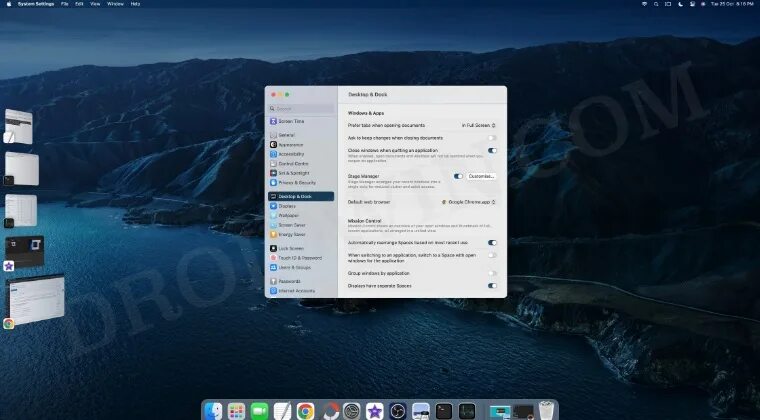
Task: Click the Focus moon menu bar icon
Action: click(680, 4)
